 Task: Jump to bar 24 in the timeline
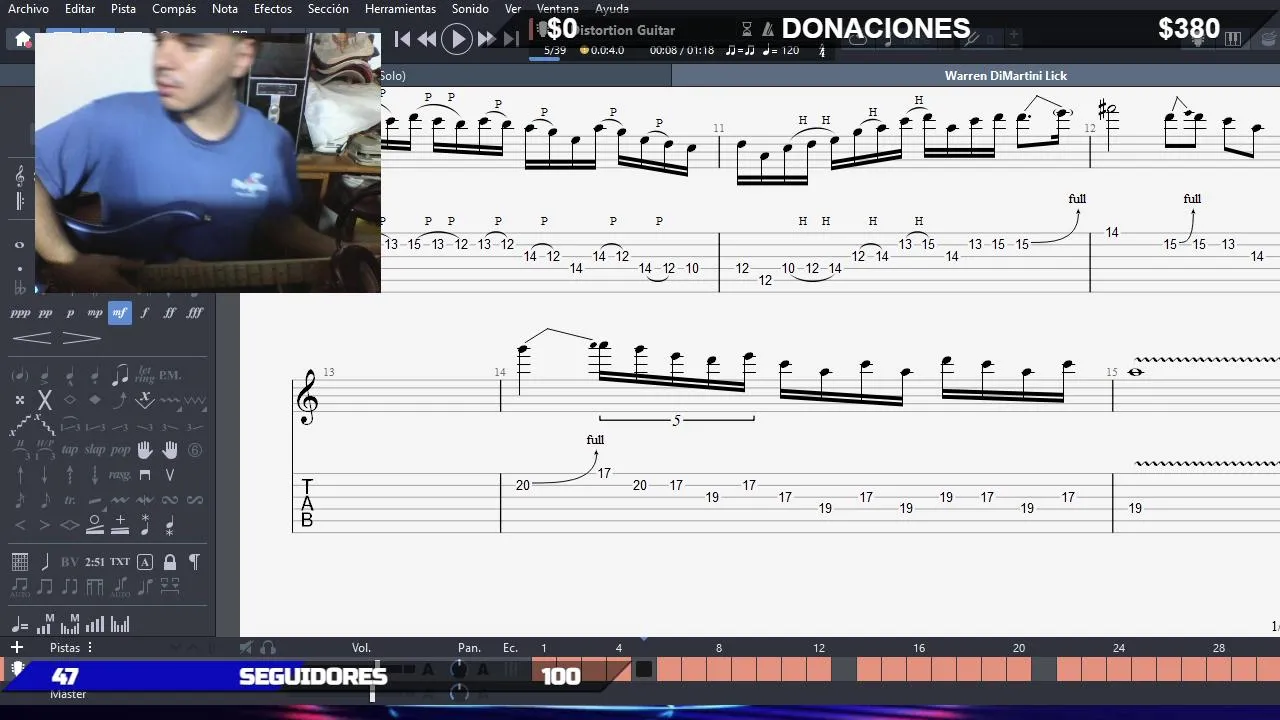[1119, 648]
